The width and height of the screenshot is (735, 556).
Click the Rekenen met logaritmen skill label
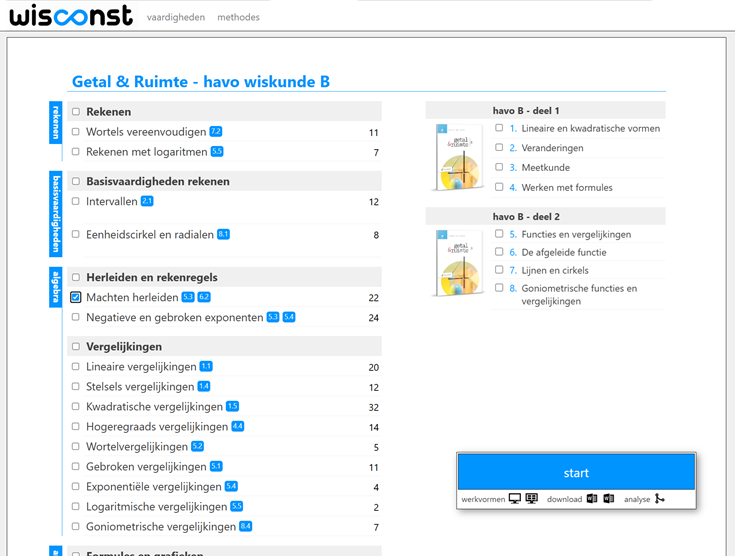tap(147, 152)
